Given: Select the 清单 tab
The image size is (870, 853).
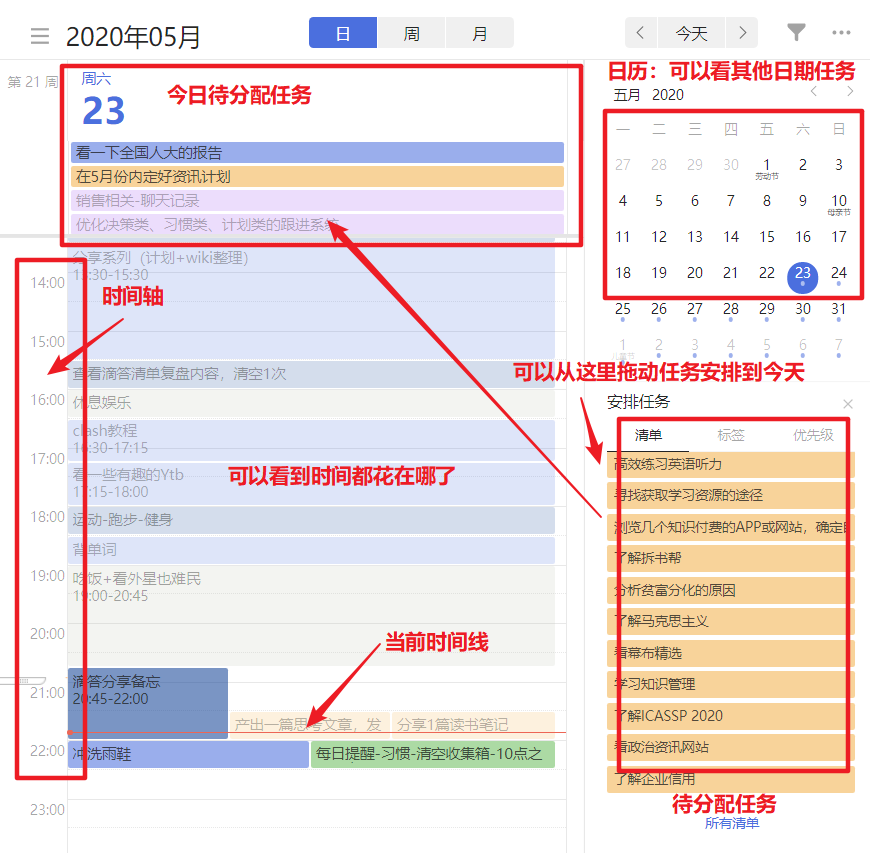Looking at the screenshot, I should click(x=649, y=435).
